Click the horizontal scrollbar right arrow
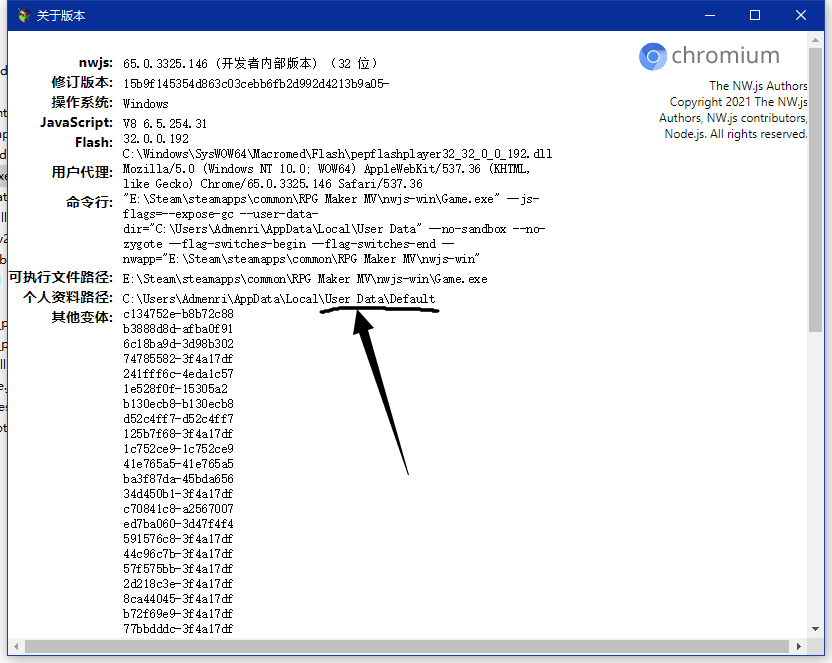The height and width of the screenshot is (663, 832). click(799, 647)
